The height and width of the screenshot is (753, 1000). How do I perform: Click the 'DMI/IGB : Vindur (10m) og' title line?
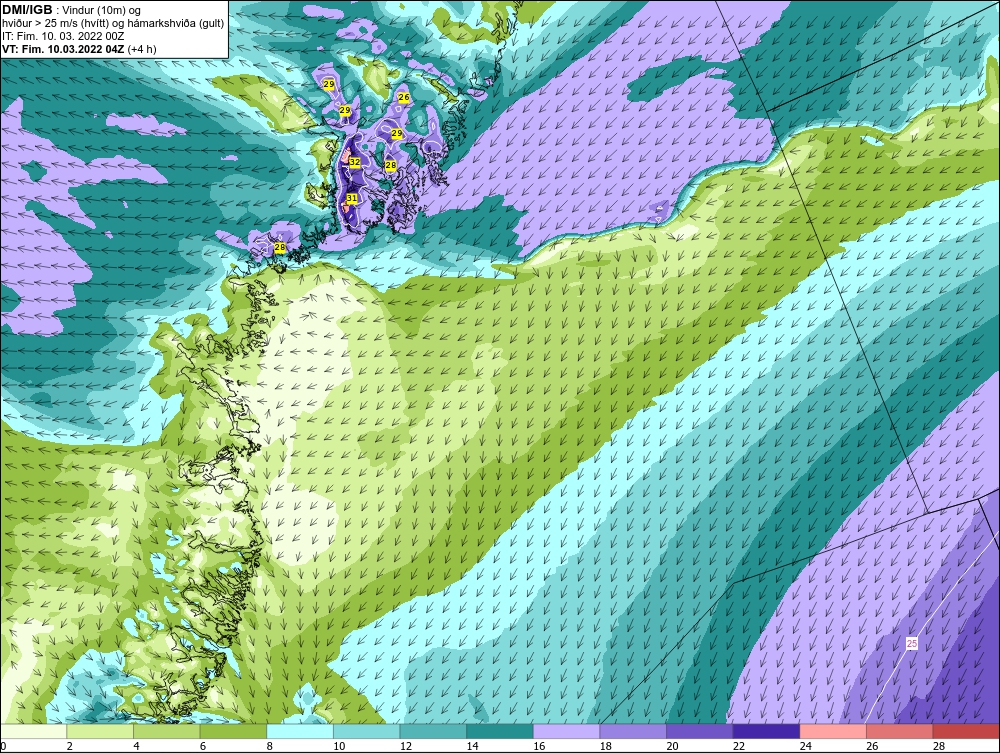click(x=71, y=10)
